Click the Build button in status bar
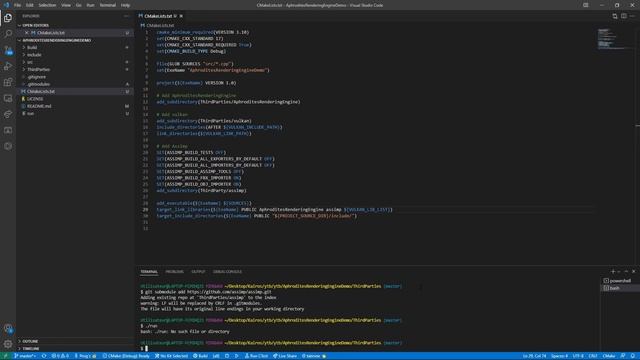The image size is (640, 360). [200, 356]
